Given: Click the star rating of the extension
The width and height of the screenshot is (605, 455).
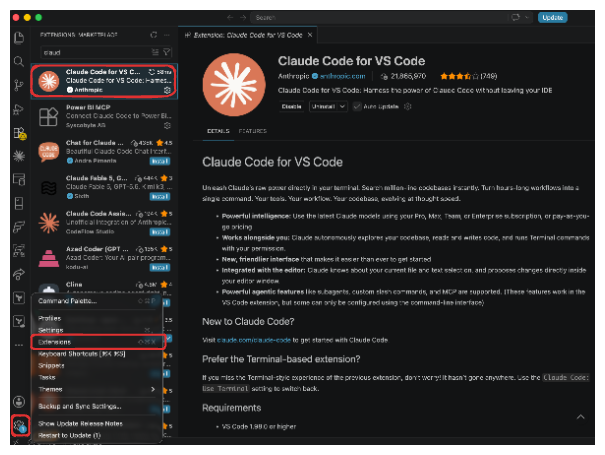Looking at the screenshot, I should click(459, 76).
